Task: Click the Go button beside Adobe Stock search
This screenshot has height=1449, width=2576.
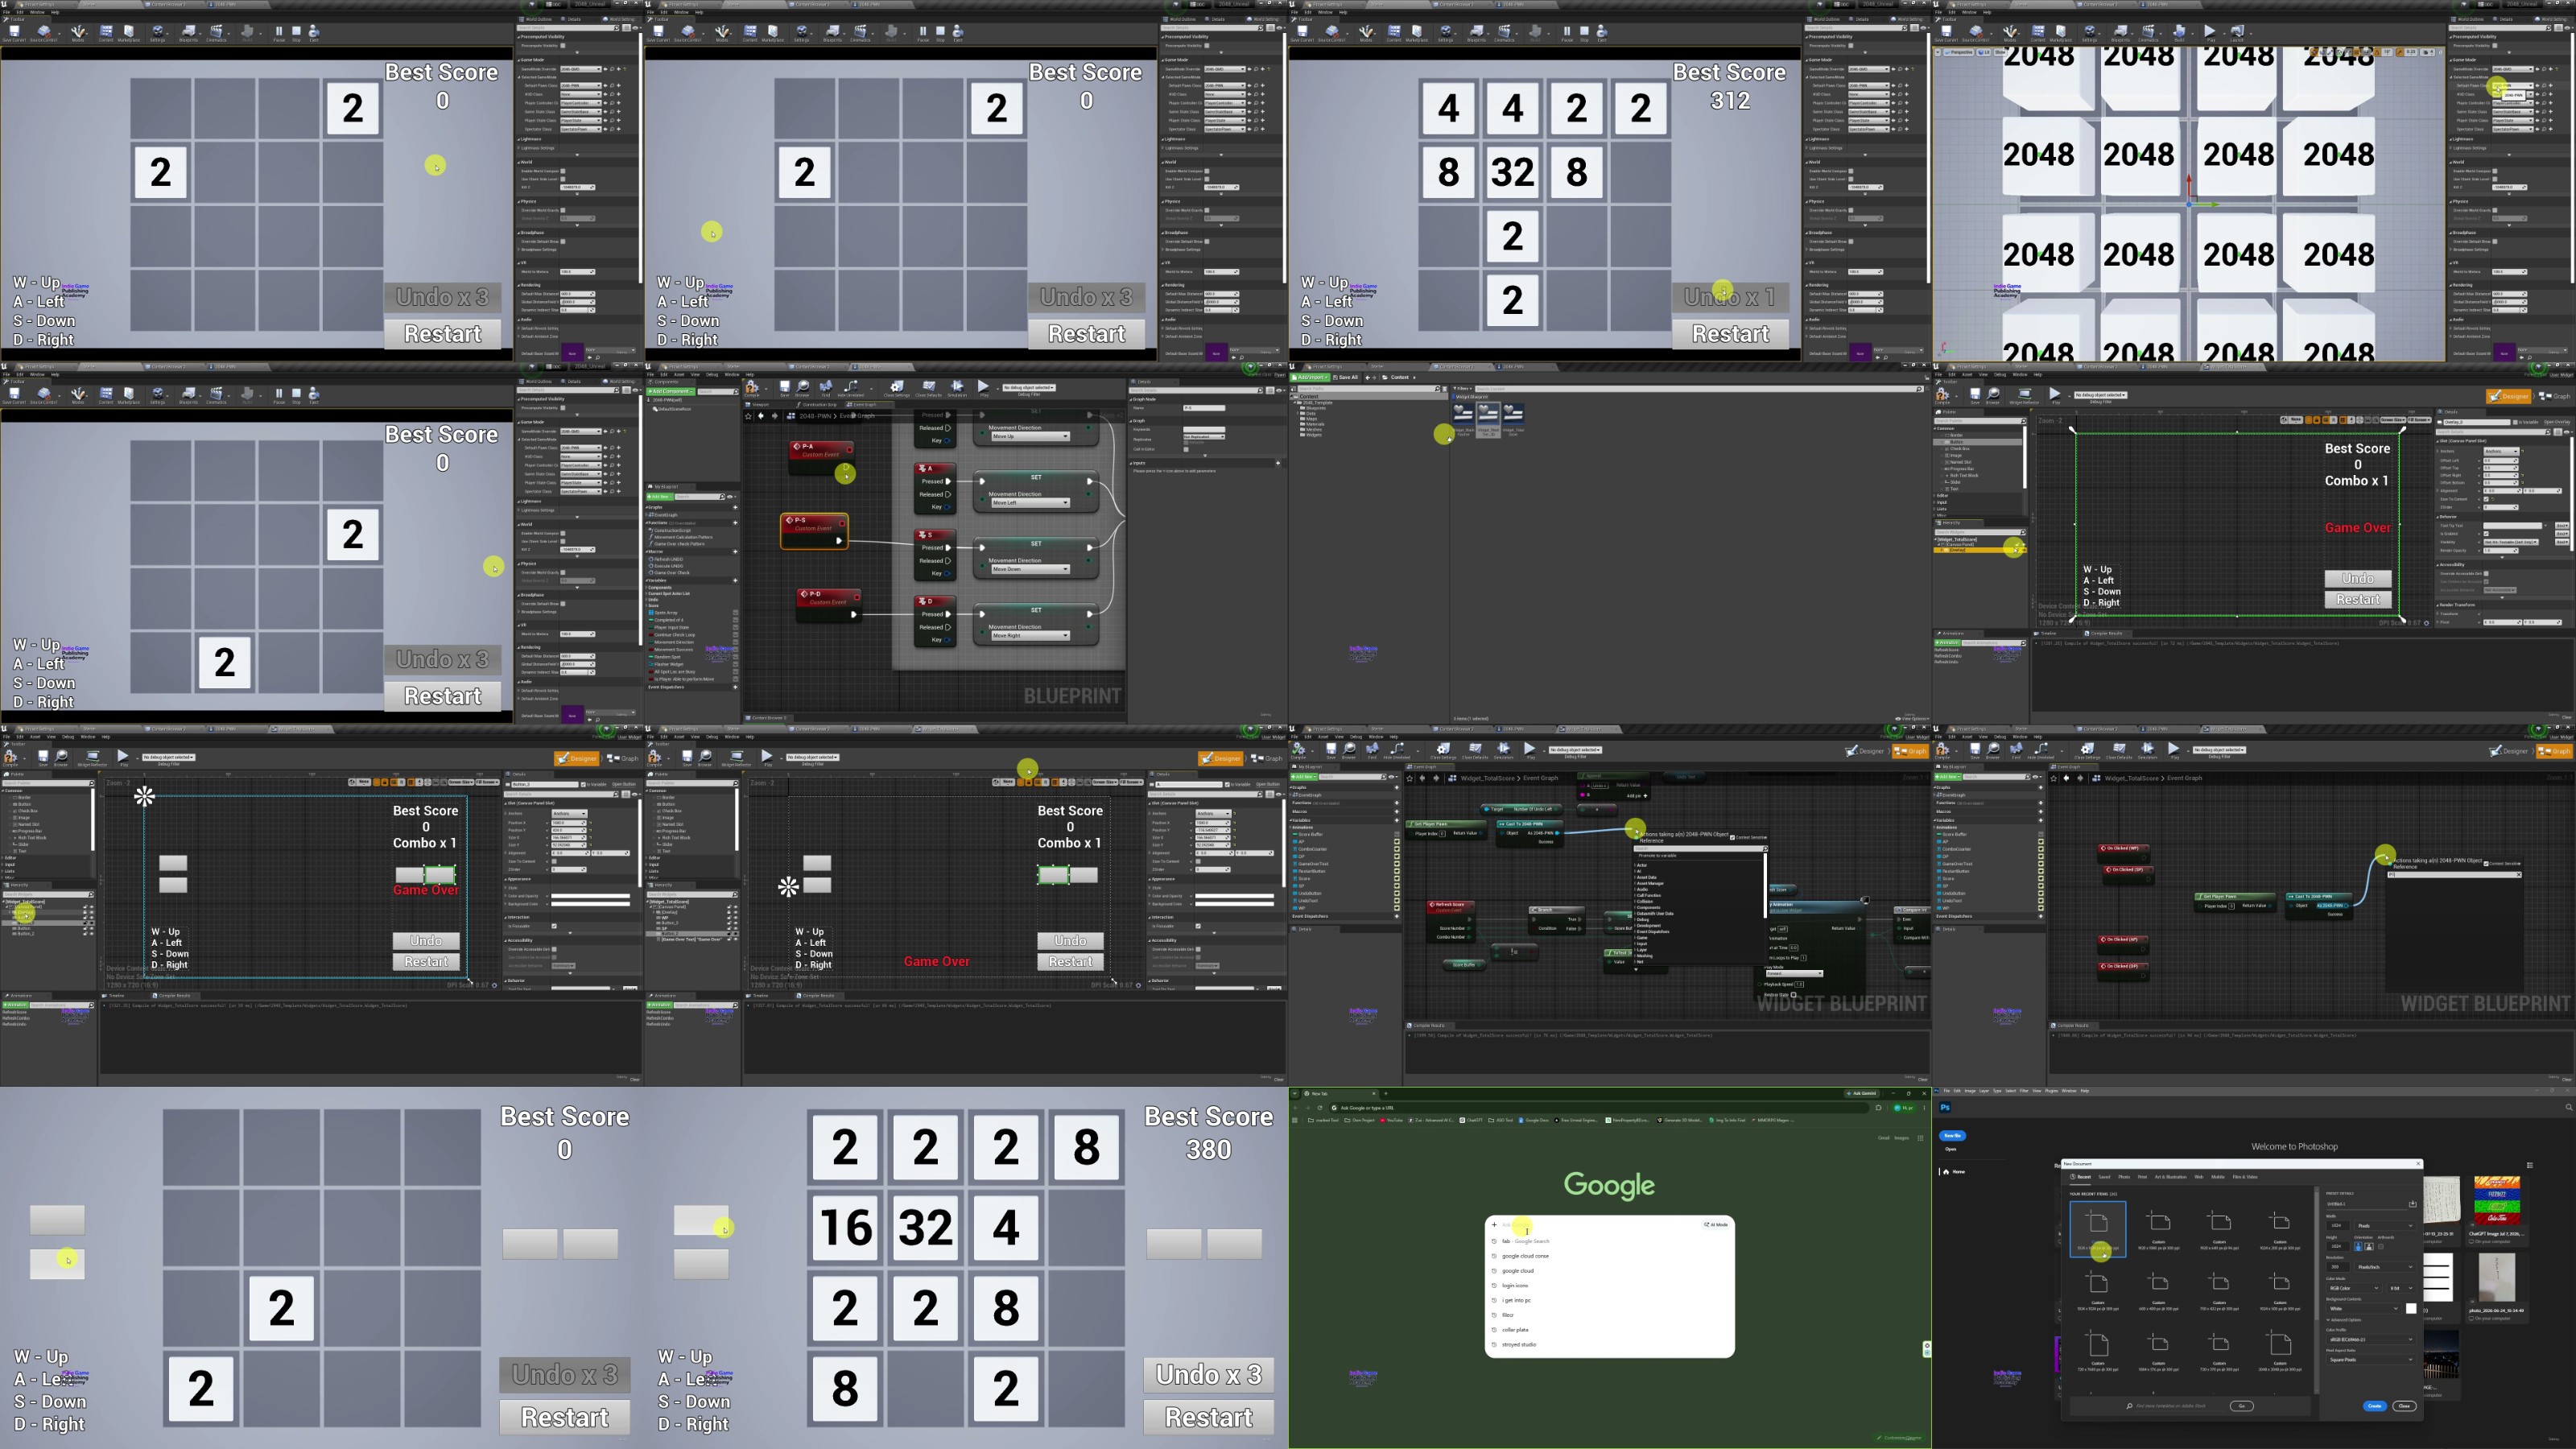Action: (2241, 1406)
